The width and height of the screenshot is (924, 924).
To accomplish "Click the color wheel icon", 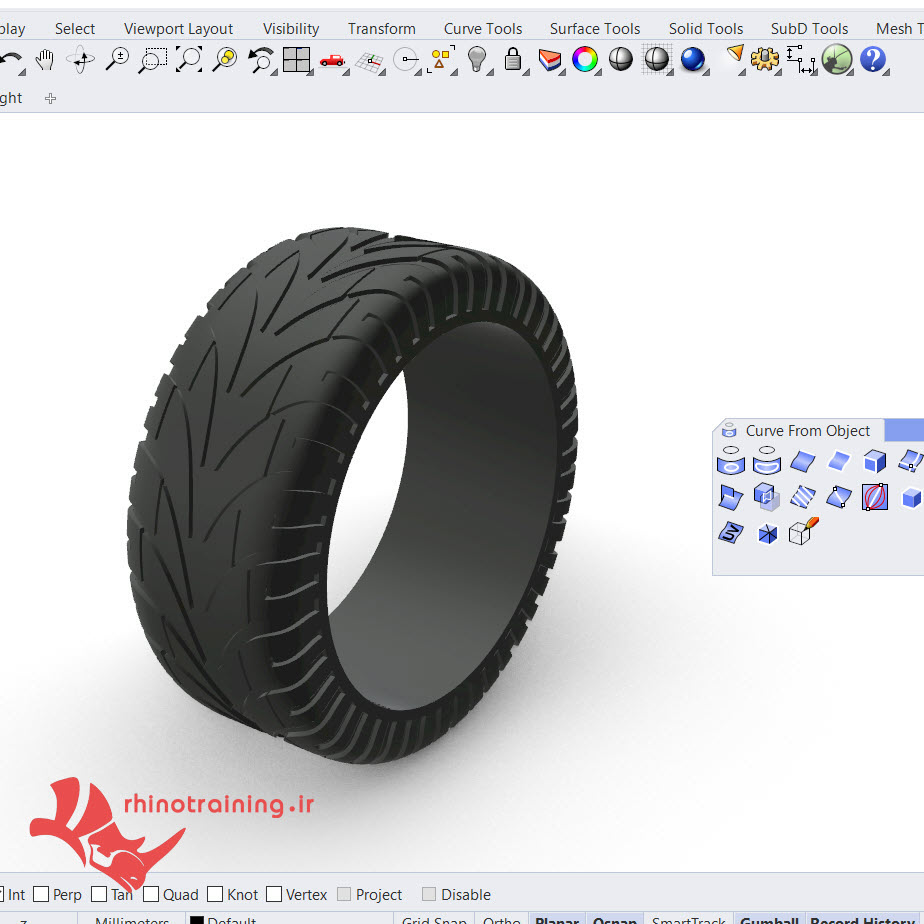I will click(585, 61).
